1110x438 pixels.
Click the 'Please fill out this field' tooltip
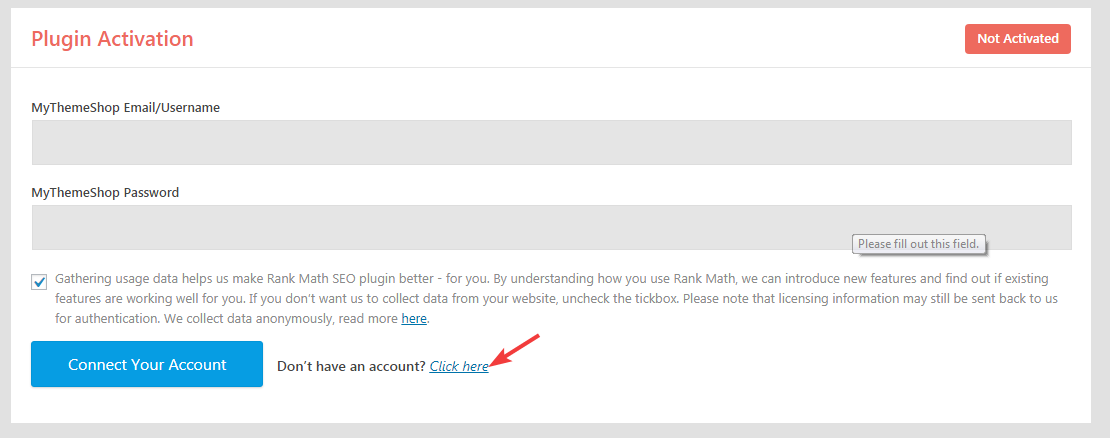[x=919, y=244]
